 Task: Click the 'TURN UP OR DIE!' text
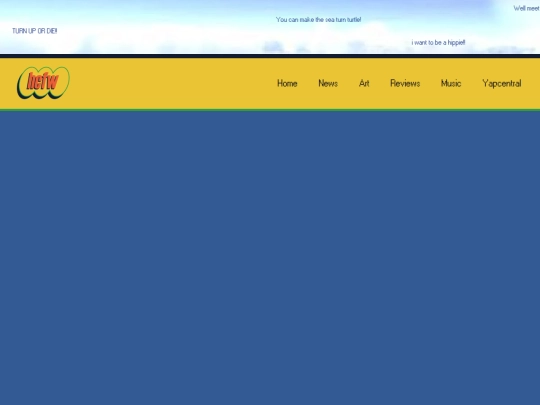click(x=34, y=31)
